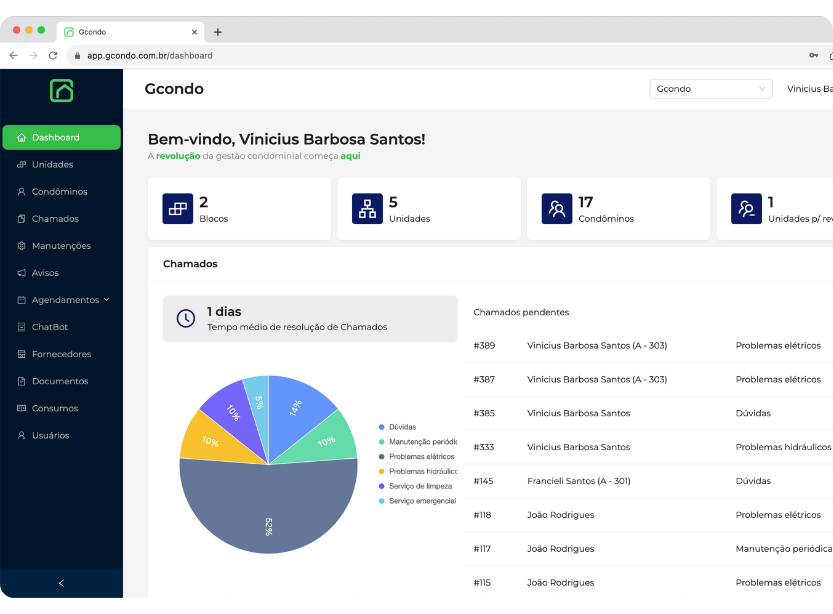
Task: Click the Gcondo logo icon in sidebar
Action: tap(61, 90)
